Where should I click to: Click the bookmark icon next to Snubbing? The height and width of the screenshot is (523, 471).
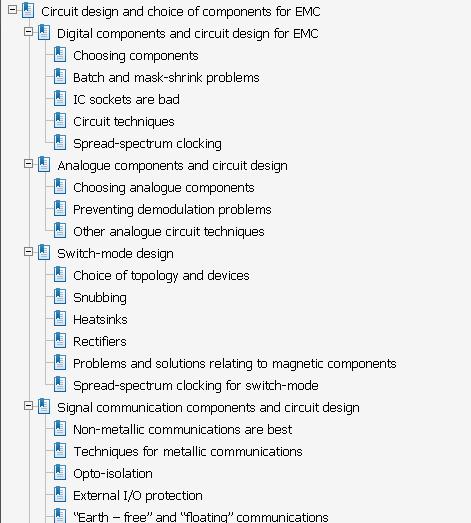pos(60,297)
